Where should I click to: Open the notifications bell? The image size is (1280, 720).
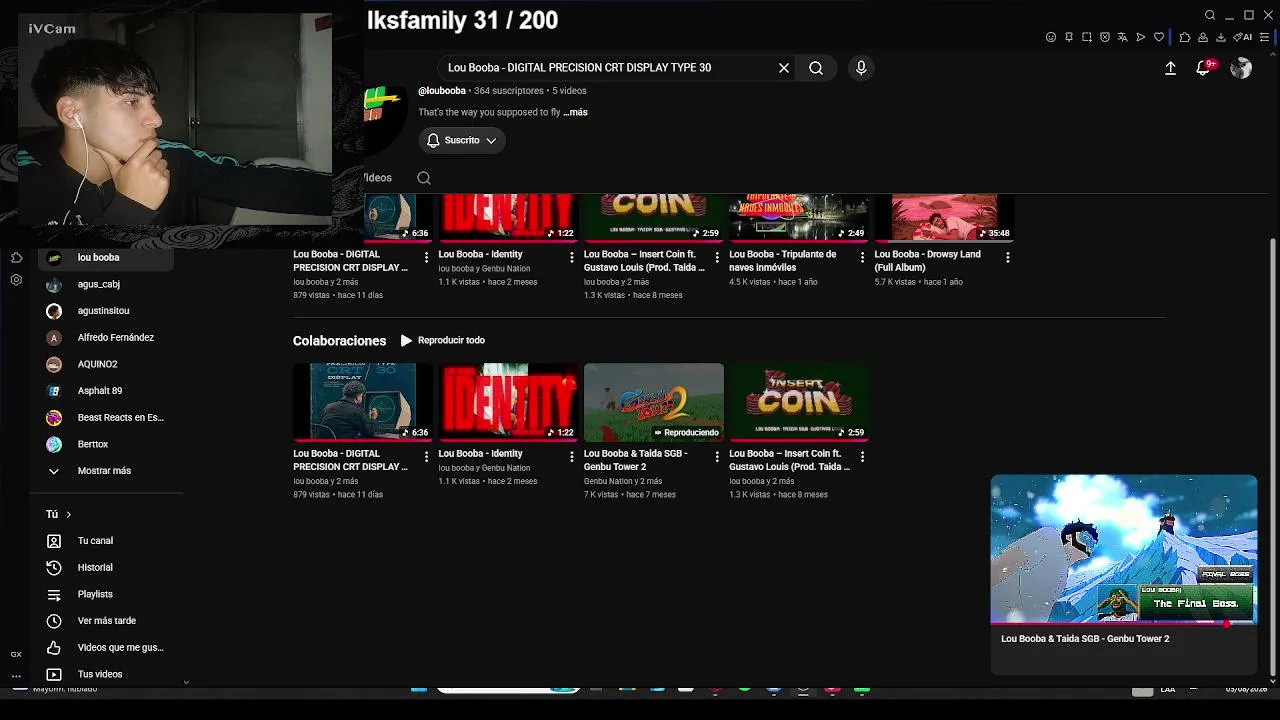tap(1203, 68)
